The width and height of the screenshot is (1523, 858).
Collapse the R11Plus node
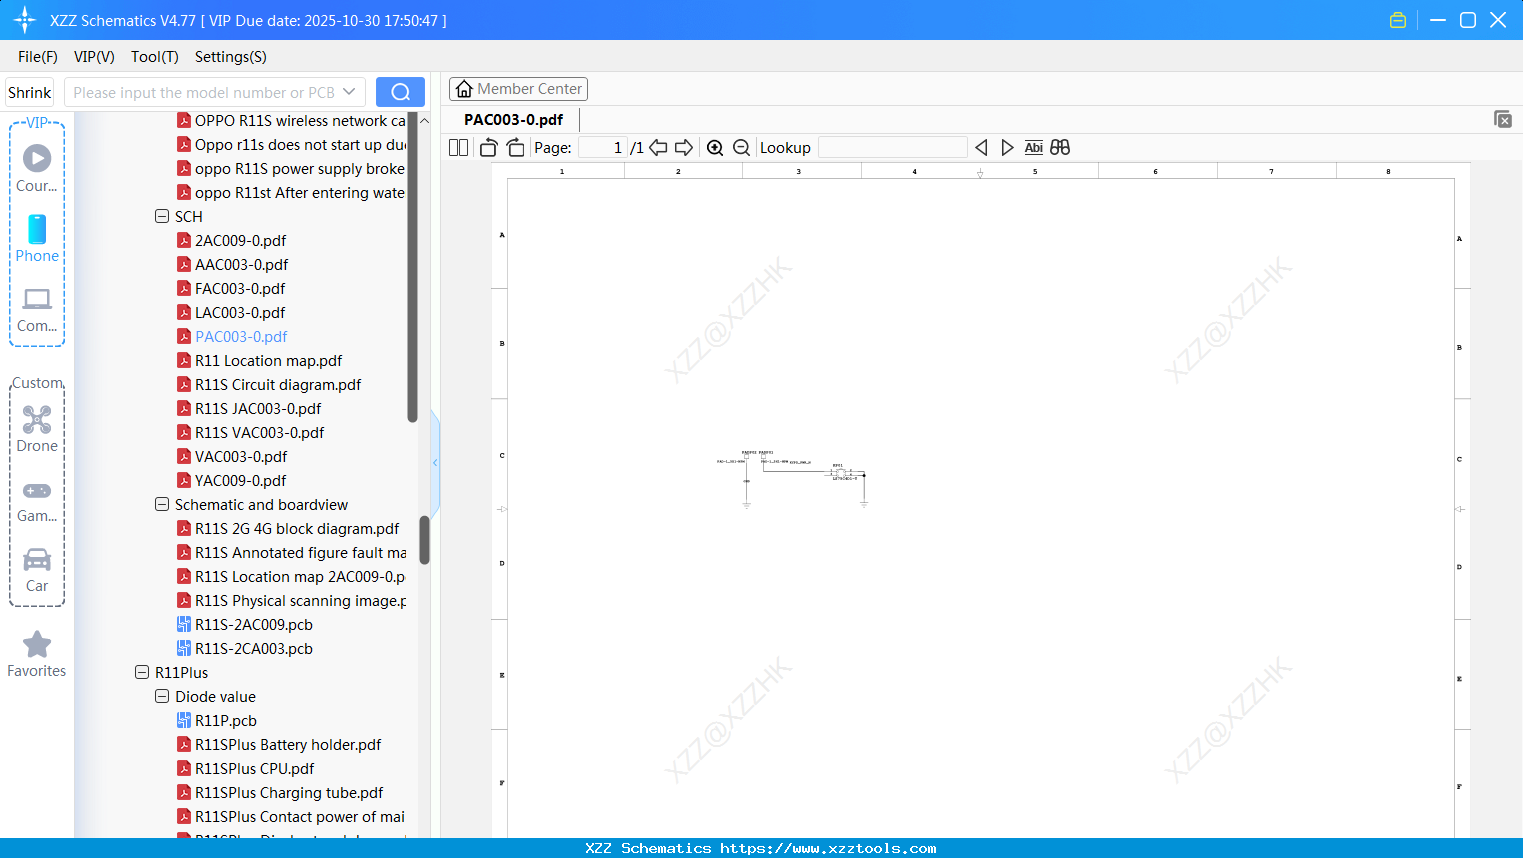(x=142, y=672)
